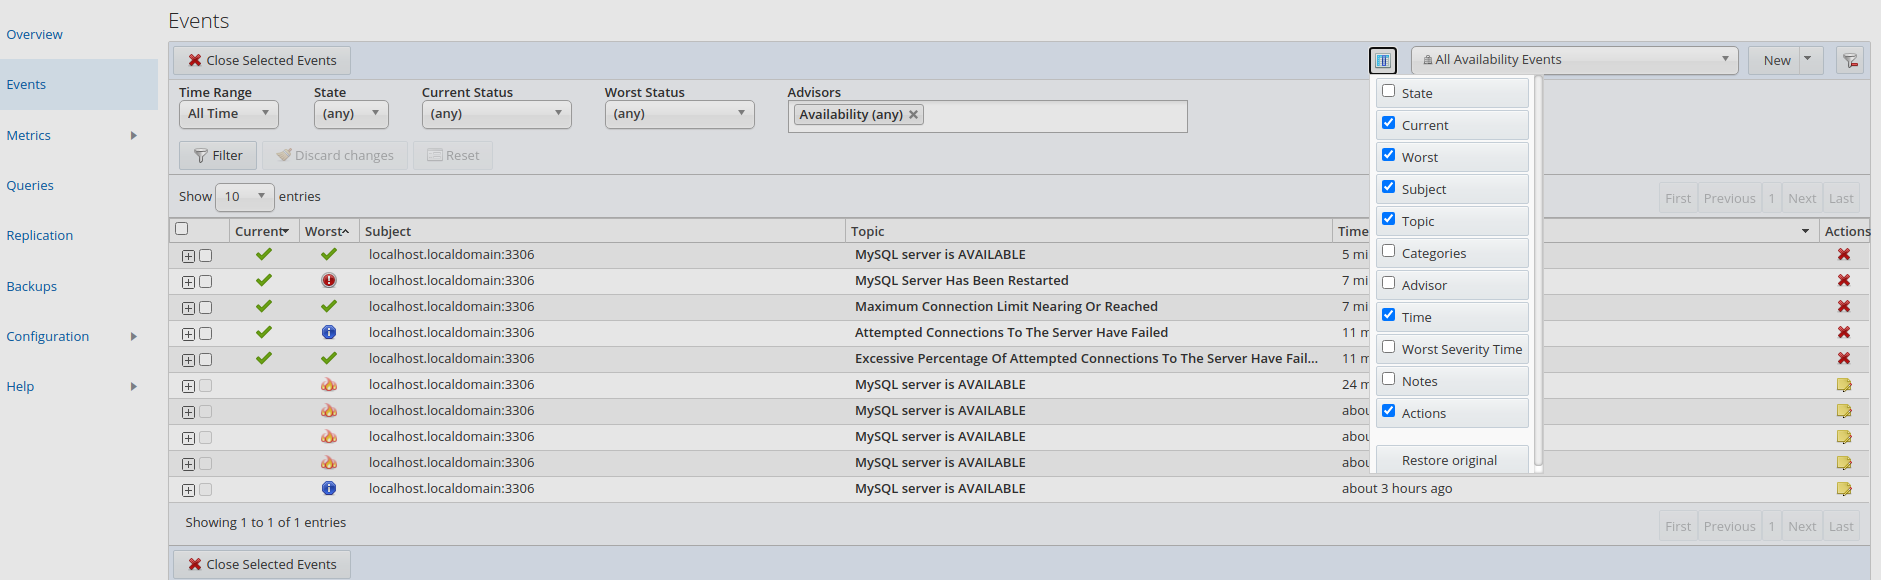1881x580 pixels.
Task: Click the red critical status icon in Worst column
Action: pos(329,280)
